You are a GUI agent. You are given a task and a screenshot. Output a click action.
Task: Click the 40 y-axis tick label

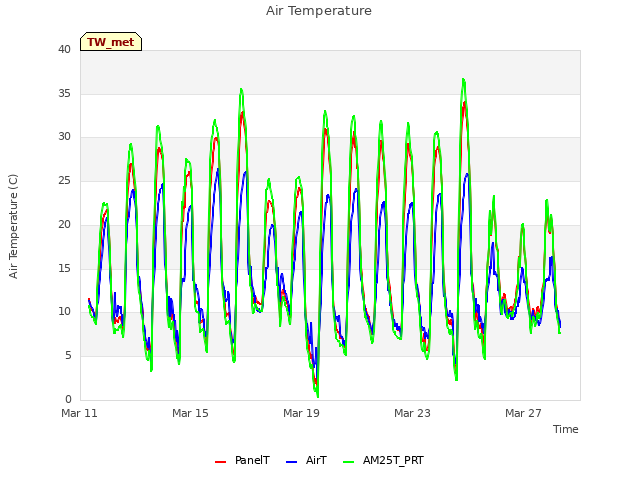coord(64,49)
